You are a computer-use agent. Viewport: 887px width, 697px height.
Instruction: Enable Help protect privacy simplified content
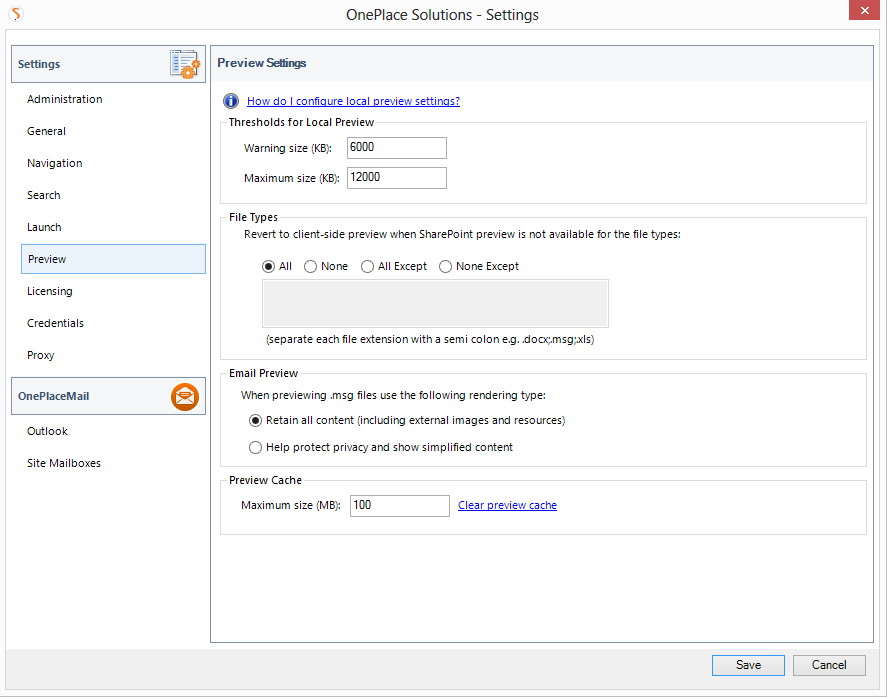256,448
